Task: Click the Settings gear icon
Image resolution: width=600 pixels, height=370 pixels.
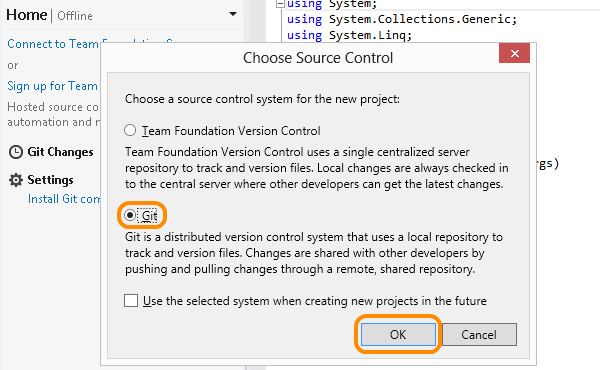Action: [x=16, y=180]
